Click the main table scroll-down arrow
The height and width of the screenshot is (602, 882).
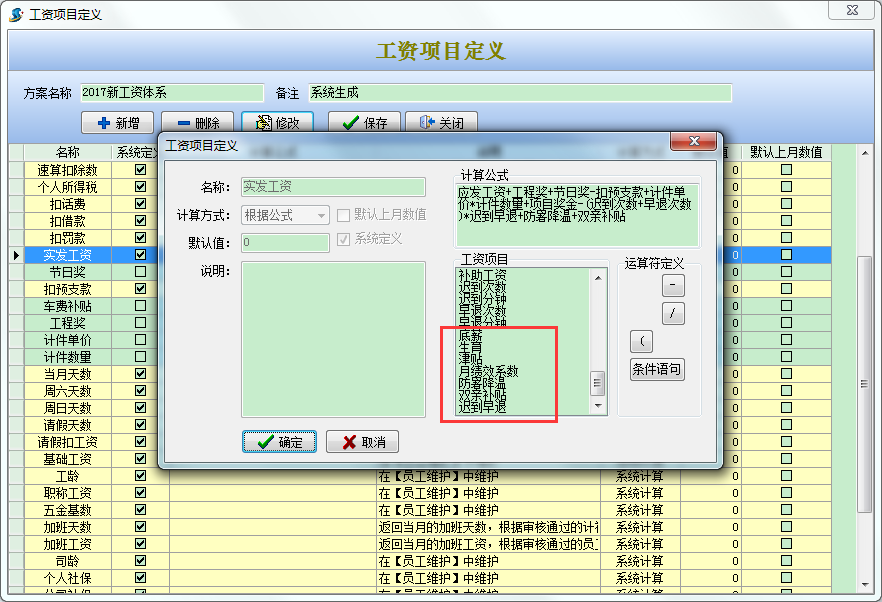click(865, 585)
